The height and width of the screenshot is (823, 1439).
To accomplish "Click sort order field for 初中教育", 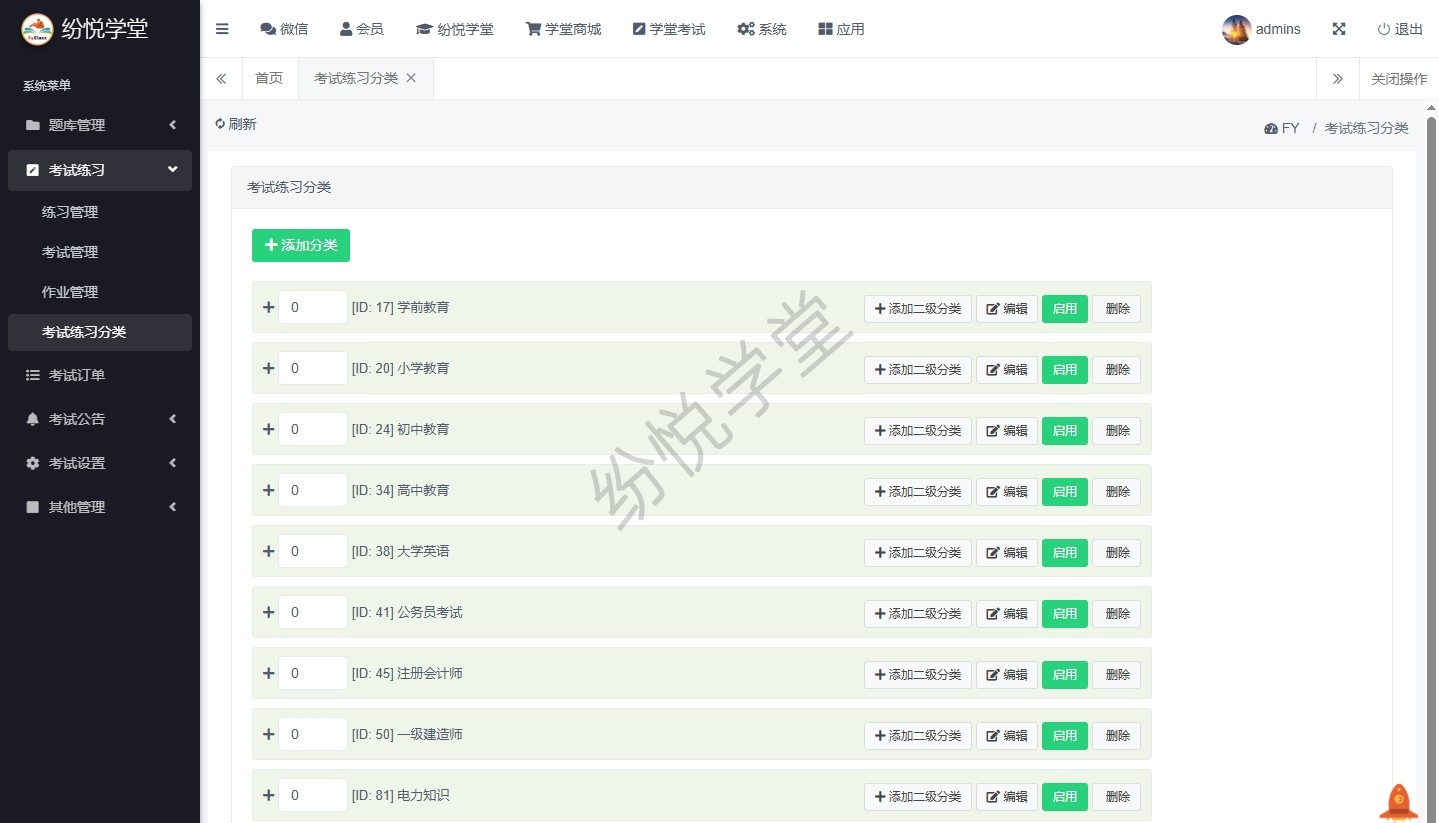I will pos(312,429).
